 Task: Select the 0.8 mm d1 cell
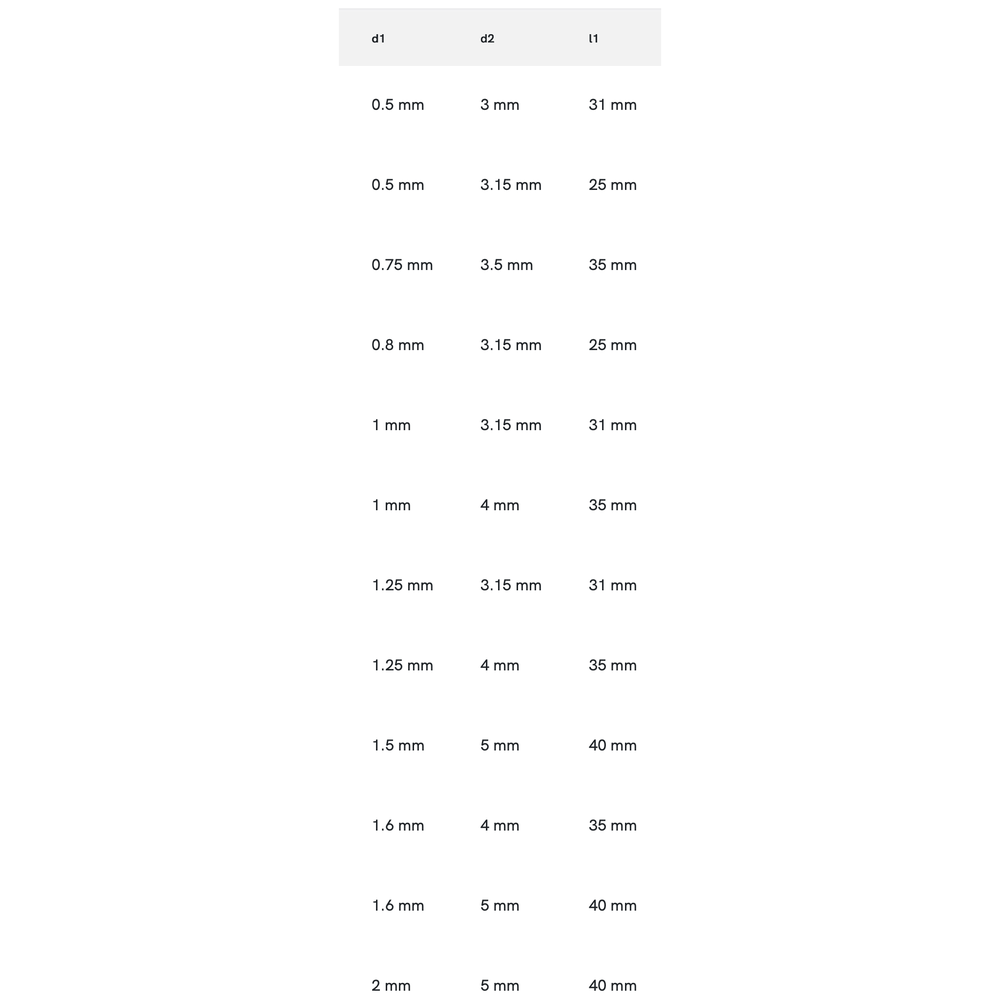[398, 345]
